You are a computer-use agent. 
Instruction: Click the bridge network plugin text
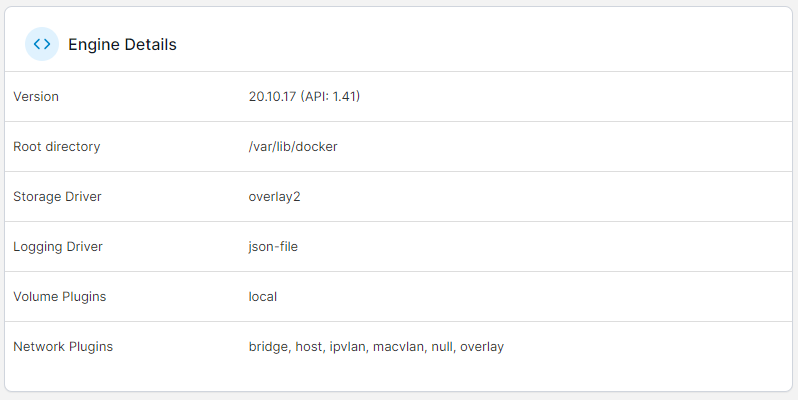[x=268, y=347]
